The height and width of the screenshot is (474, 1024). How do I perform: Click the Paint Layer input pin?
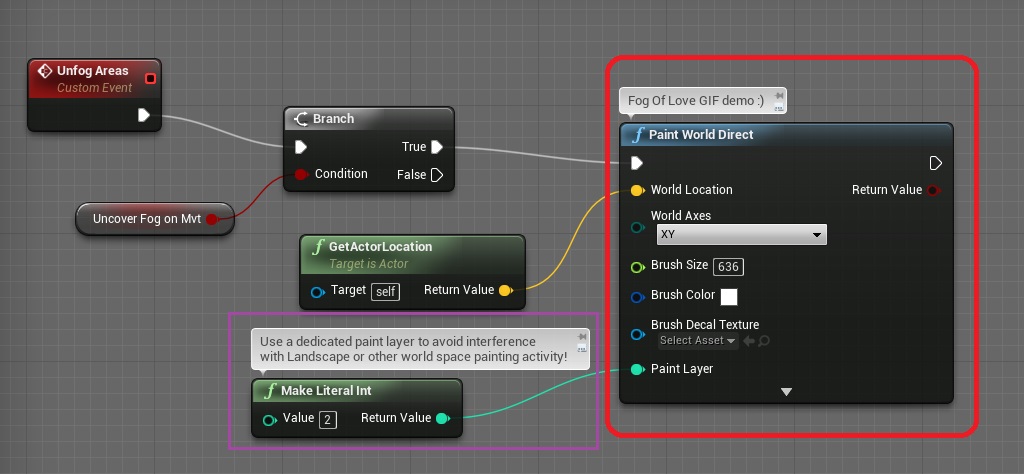tap(637, 370)
